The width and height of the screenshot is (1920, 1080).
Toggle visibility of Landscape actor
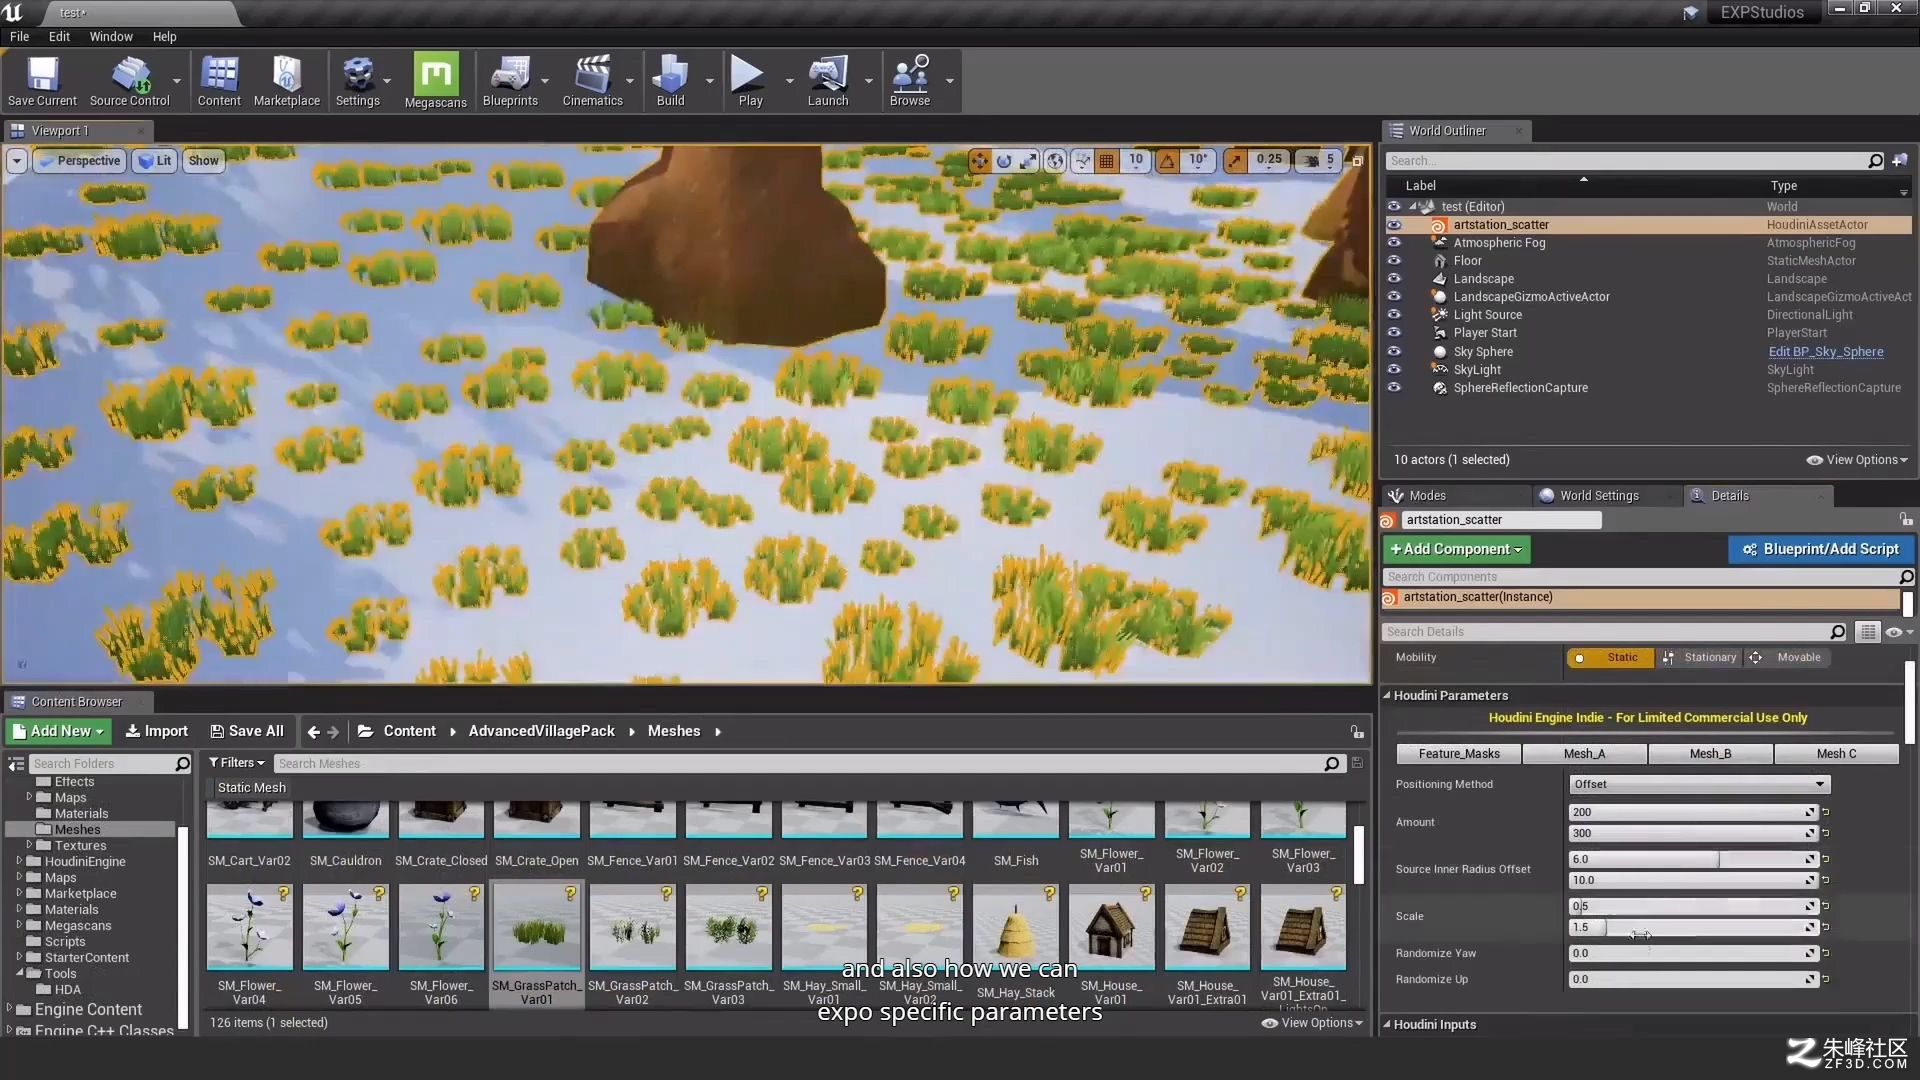tap(1394, 279)
